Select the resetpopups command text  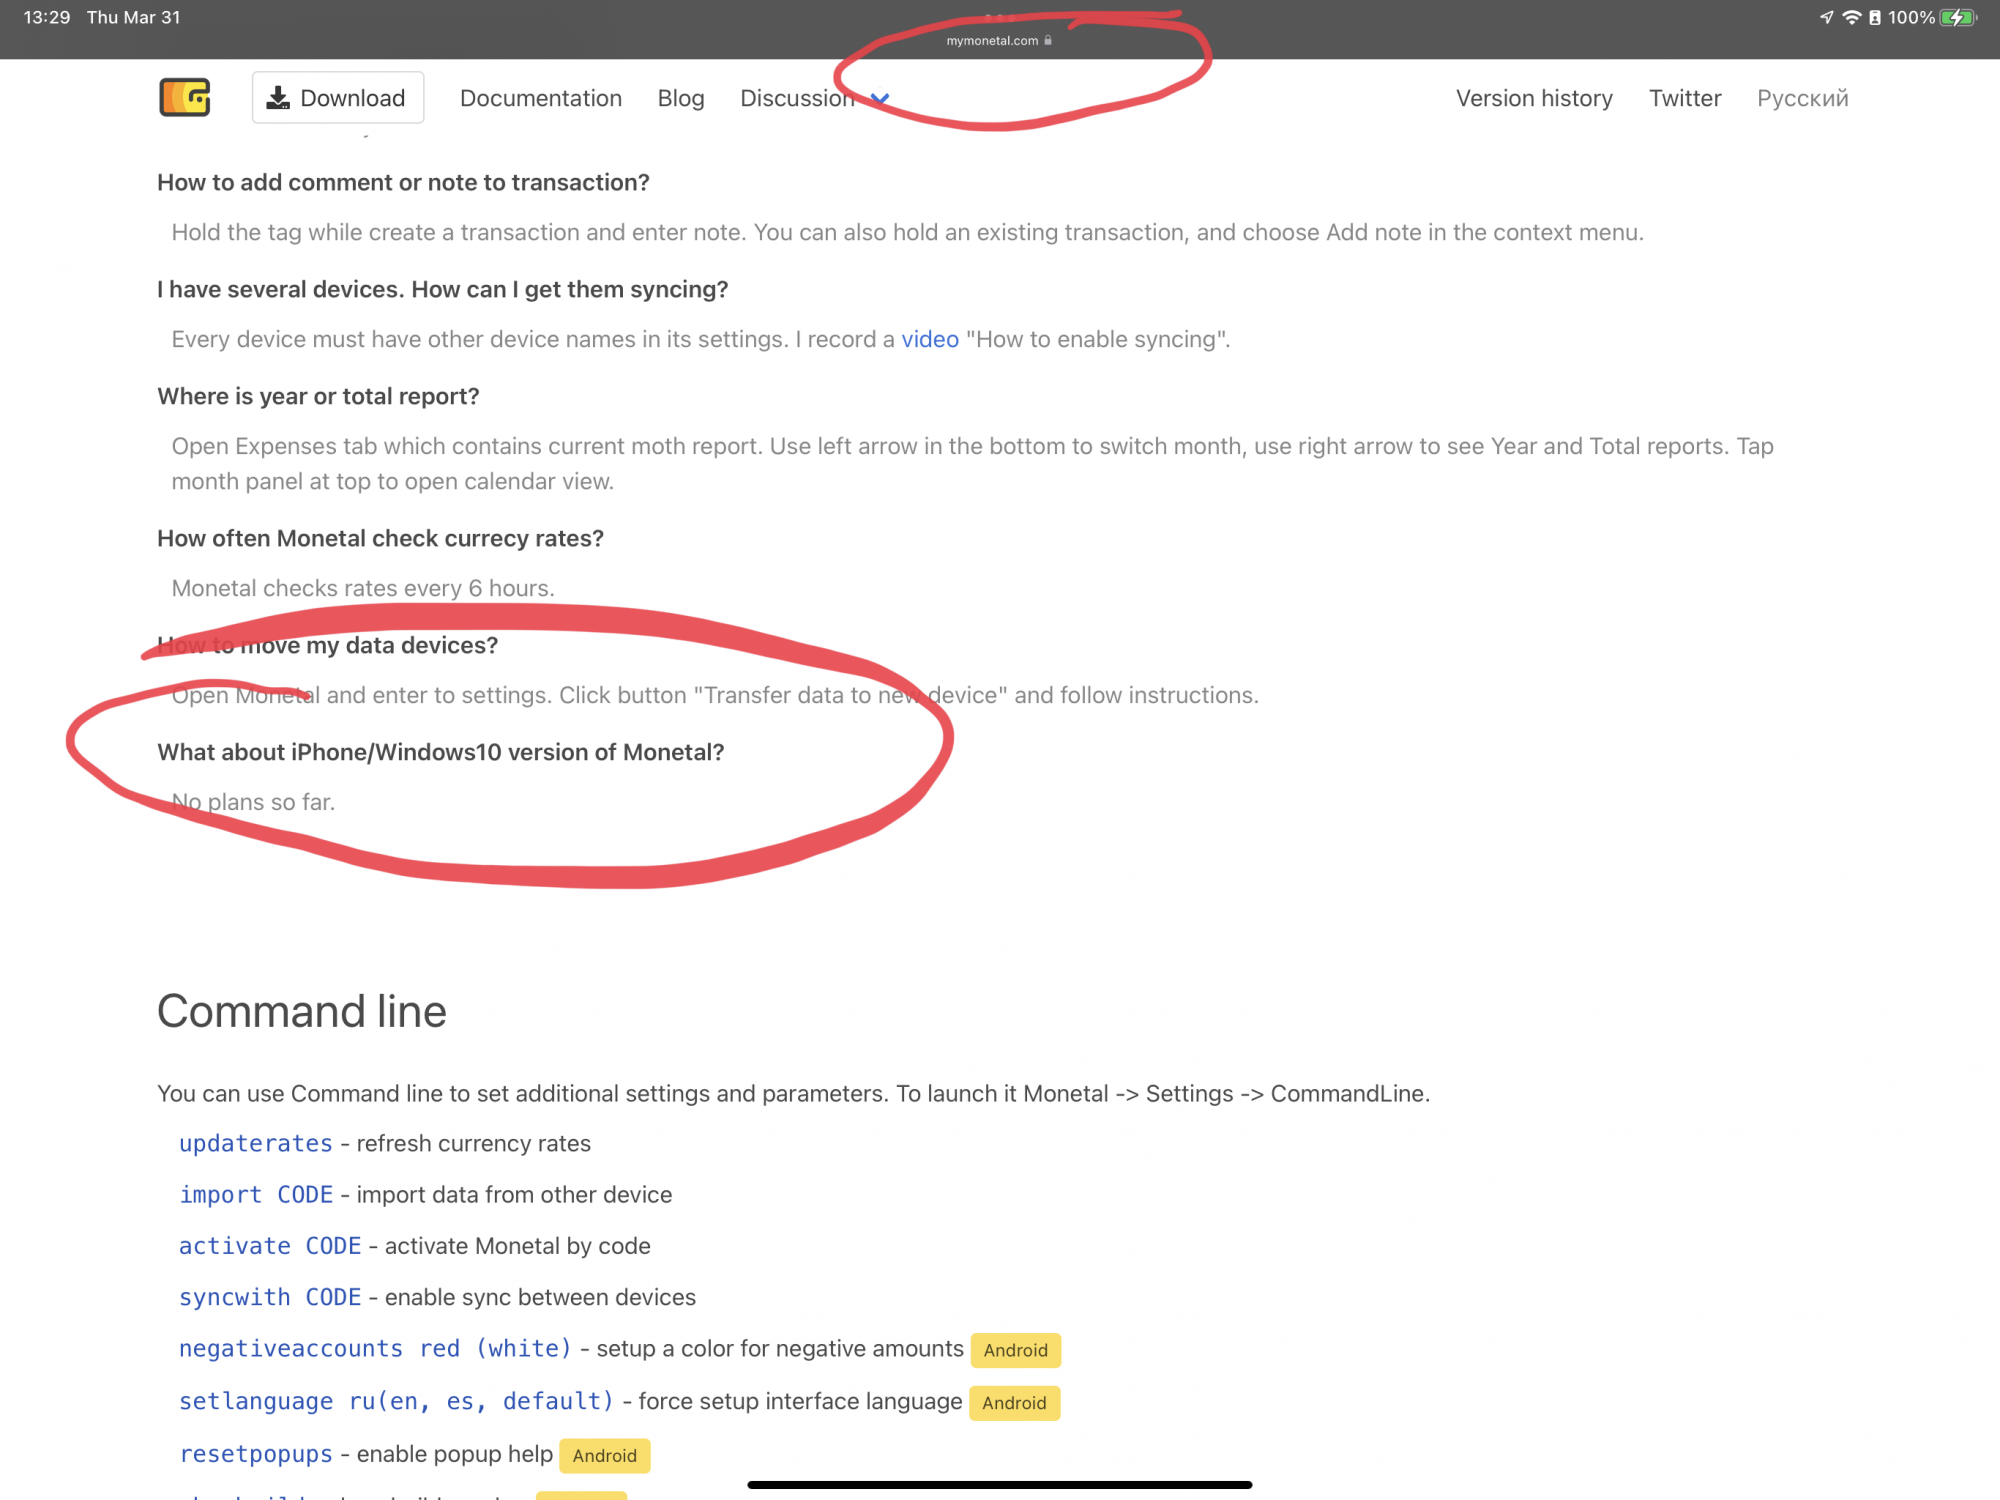point(256,1454)
